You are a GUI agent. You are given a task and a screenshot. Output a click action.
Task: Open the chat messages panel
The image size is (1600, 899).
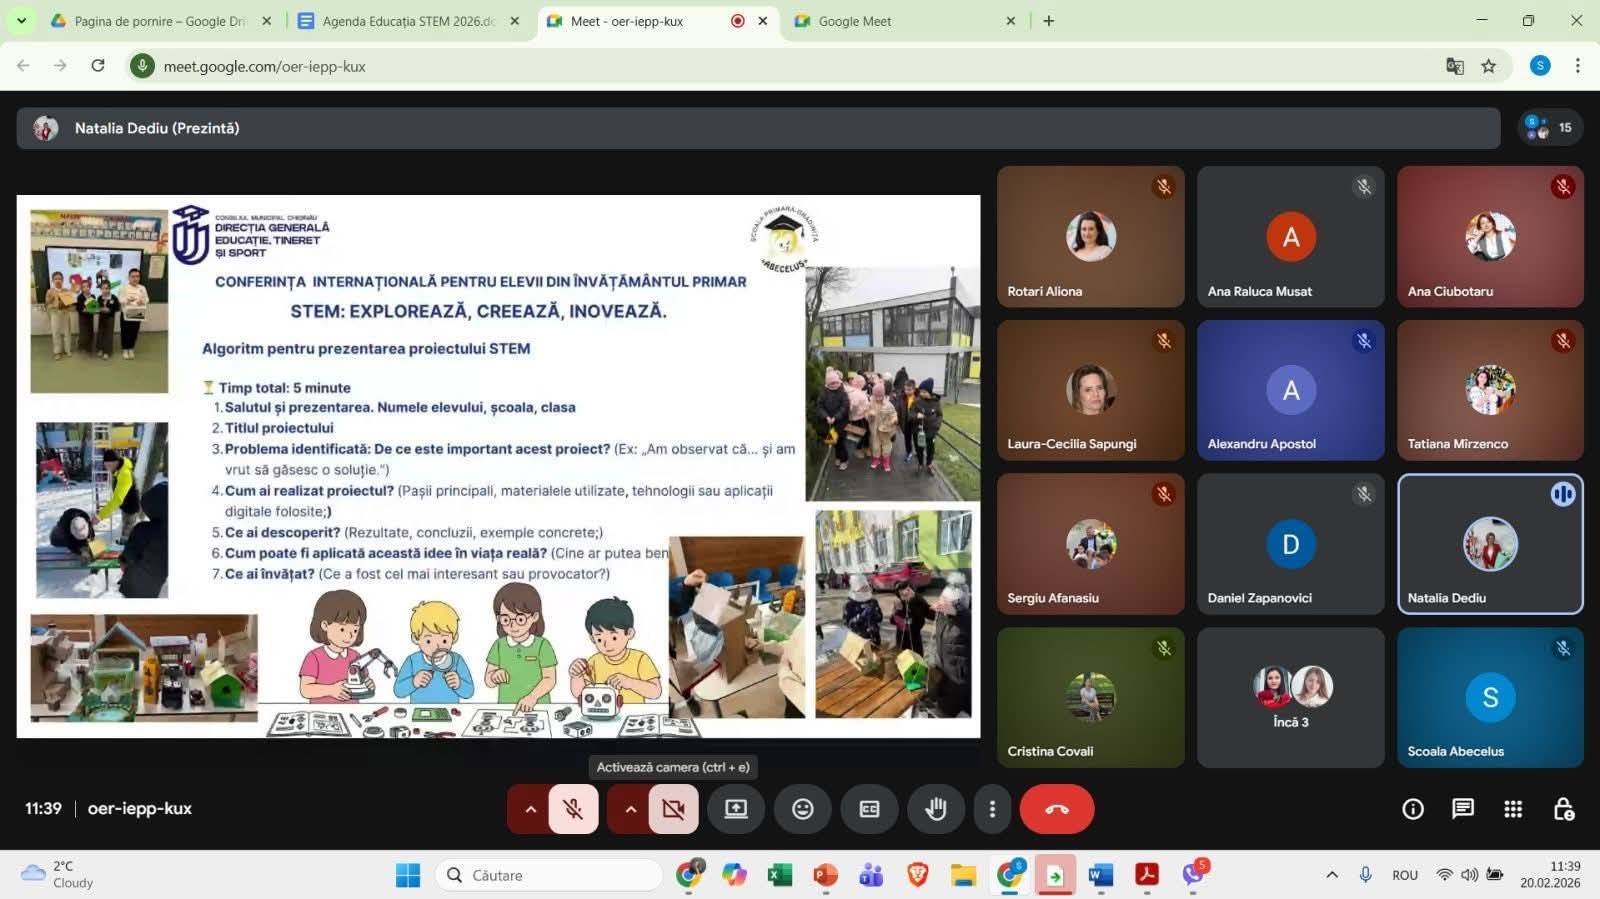(x=1462, y=809)
